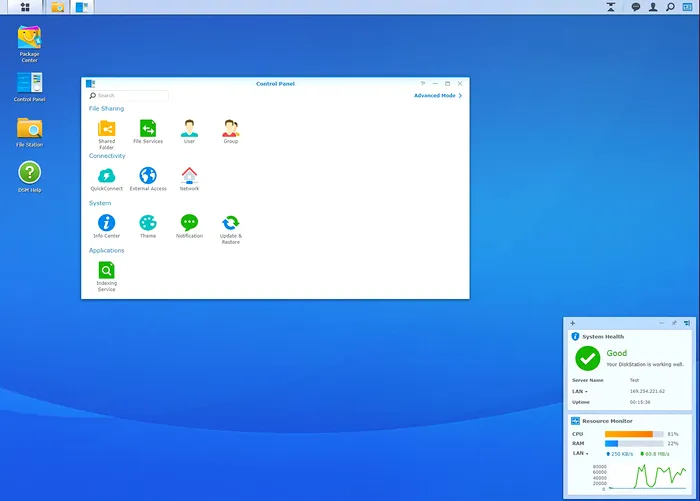Open the DSM Help desktop shortcut
The height and width of the screenshot is (501, 700).
point(29,177)
